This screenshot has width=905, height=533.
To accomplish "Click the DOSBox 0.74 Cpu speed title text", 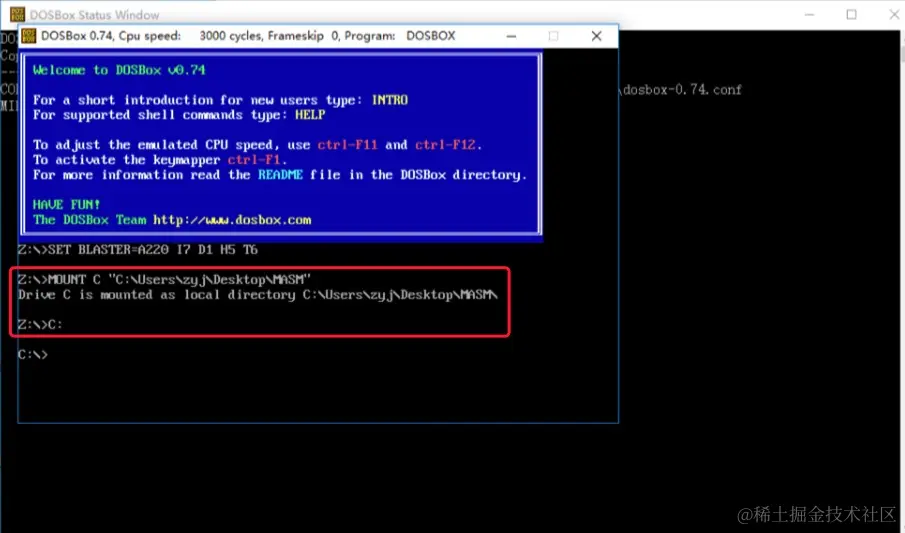I will (x=248, y=36).
